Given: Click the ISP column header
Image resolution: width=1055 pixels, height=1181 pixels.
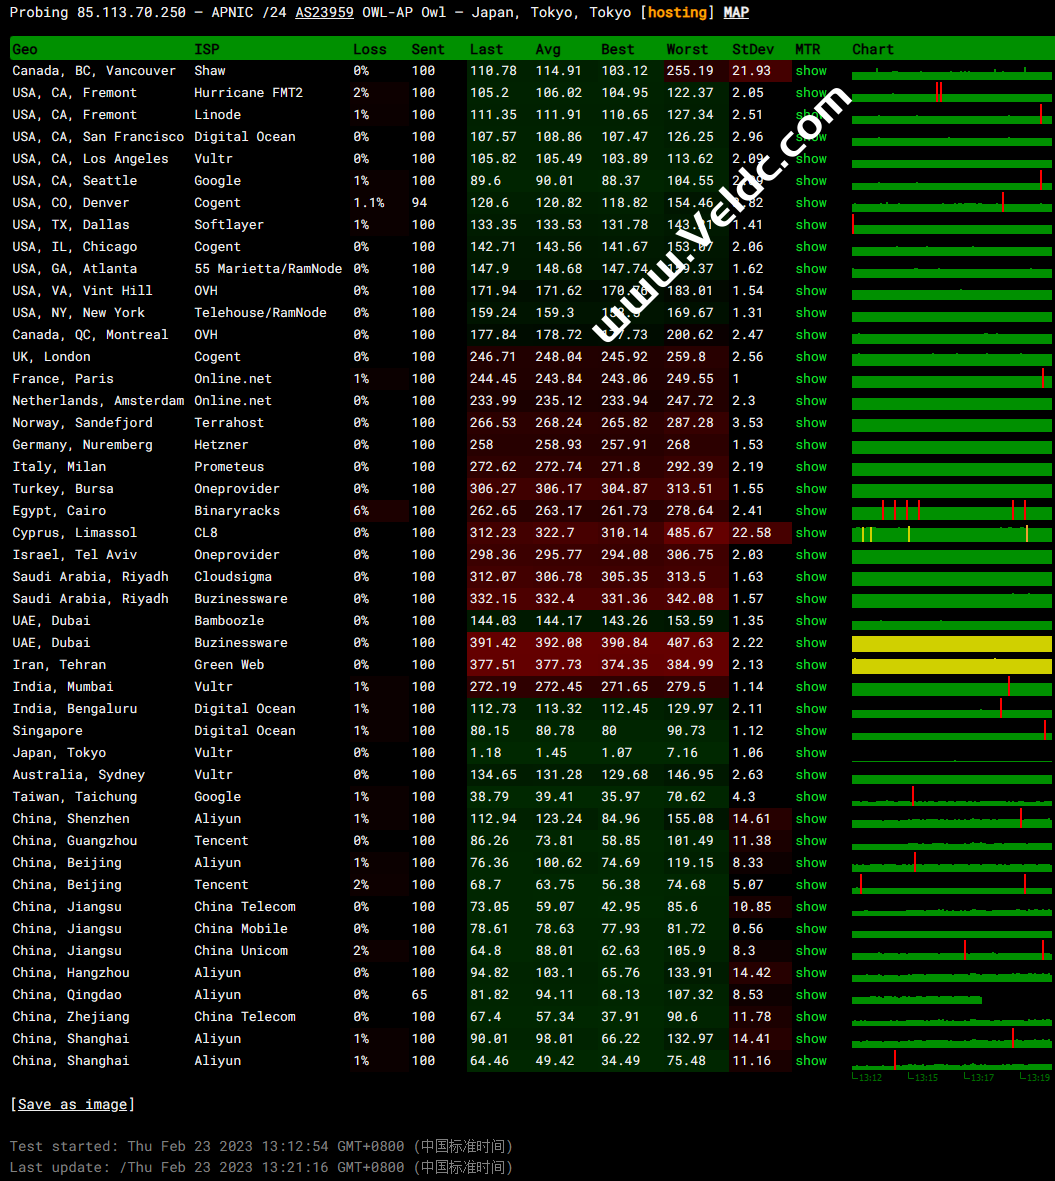Looking at the screenshot, I should coord(206,49).
